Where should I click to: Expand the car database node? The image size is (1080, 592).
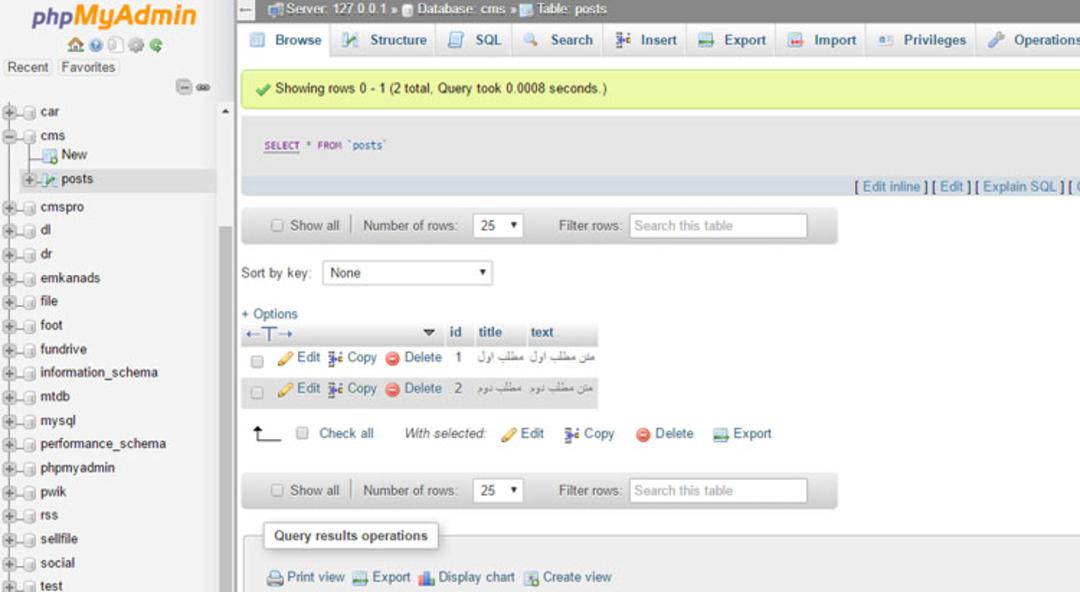click(x=9, y=112)
